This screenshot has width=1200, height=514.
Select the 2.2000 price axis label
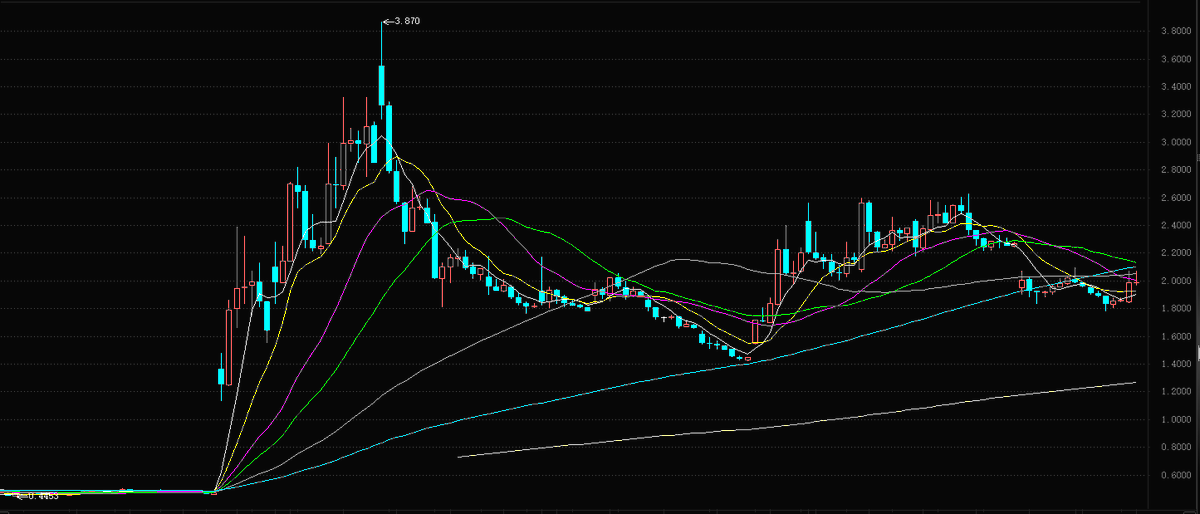click(1175, 253)
